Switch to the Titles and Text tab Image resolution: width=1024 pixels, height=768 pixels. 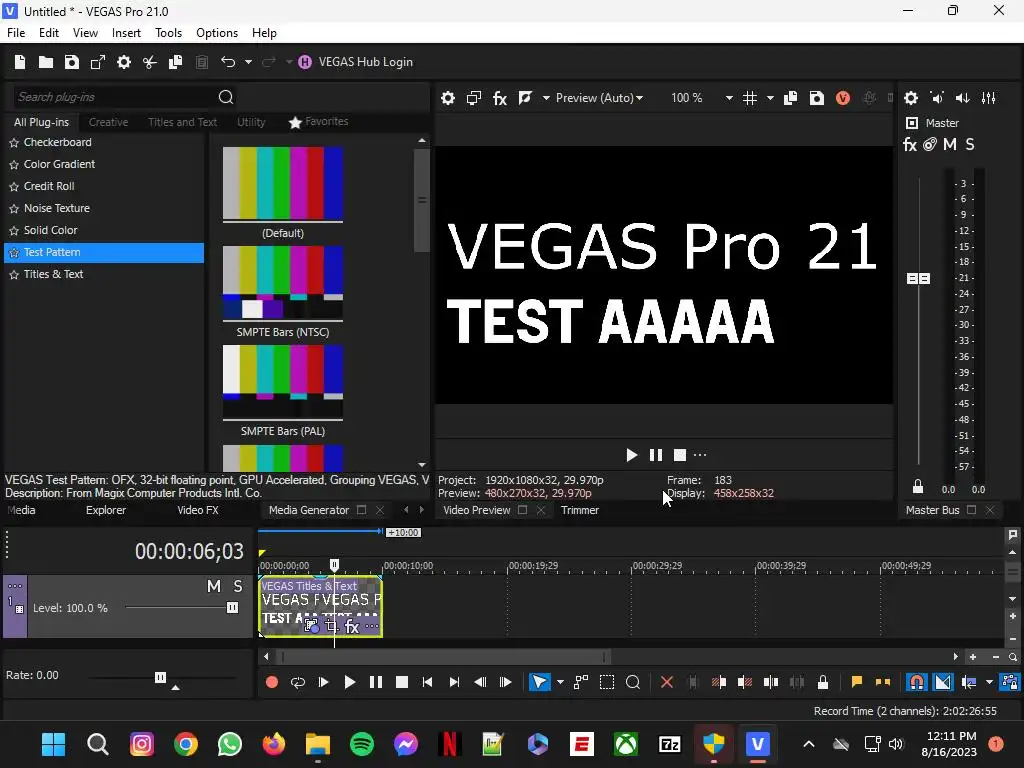182,122
